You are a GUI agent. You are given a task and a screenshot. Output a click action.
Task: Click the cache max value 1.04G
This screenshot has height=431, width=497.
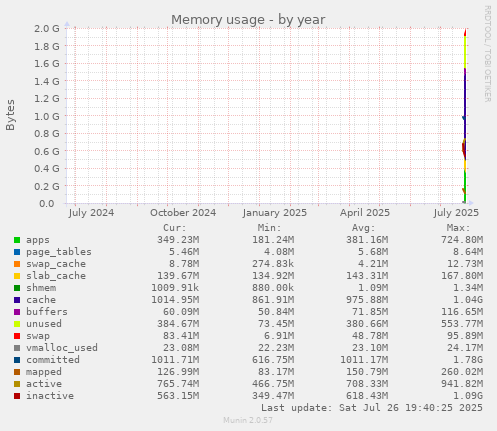click(x=468, y=300)
